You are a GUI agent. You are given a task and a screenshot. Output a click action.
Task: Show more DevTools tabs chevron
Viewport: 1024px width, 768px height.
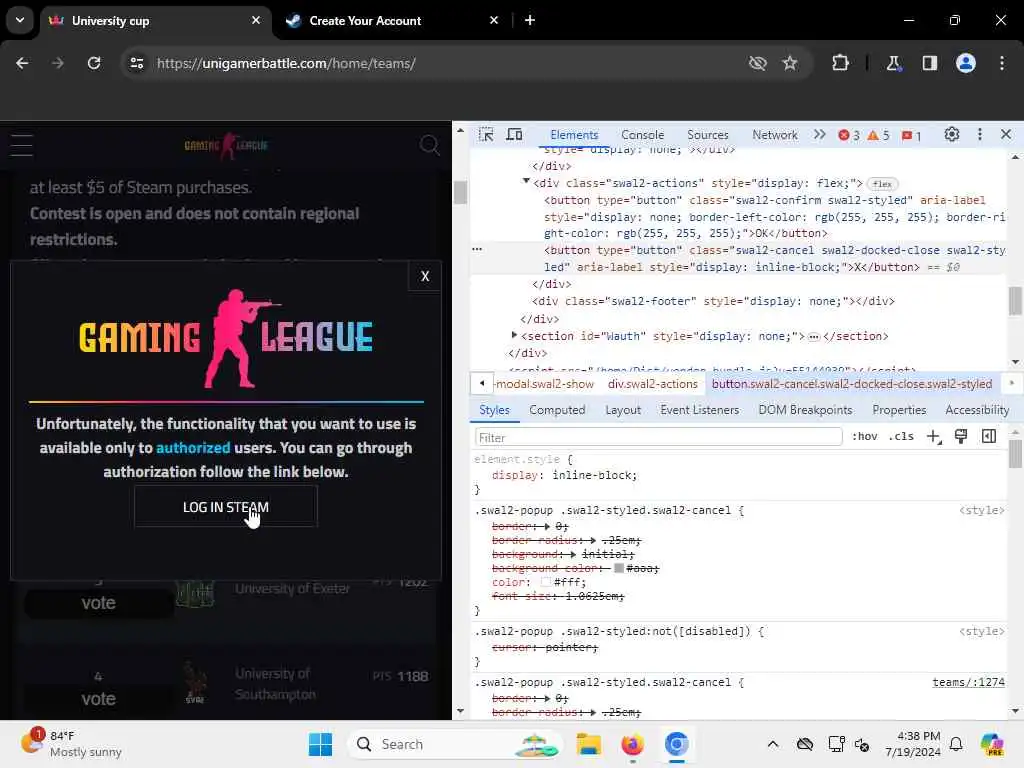tap(820, 135)
